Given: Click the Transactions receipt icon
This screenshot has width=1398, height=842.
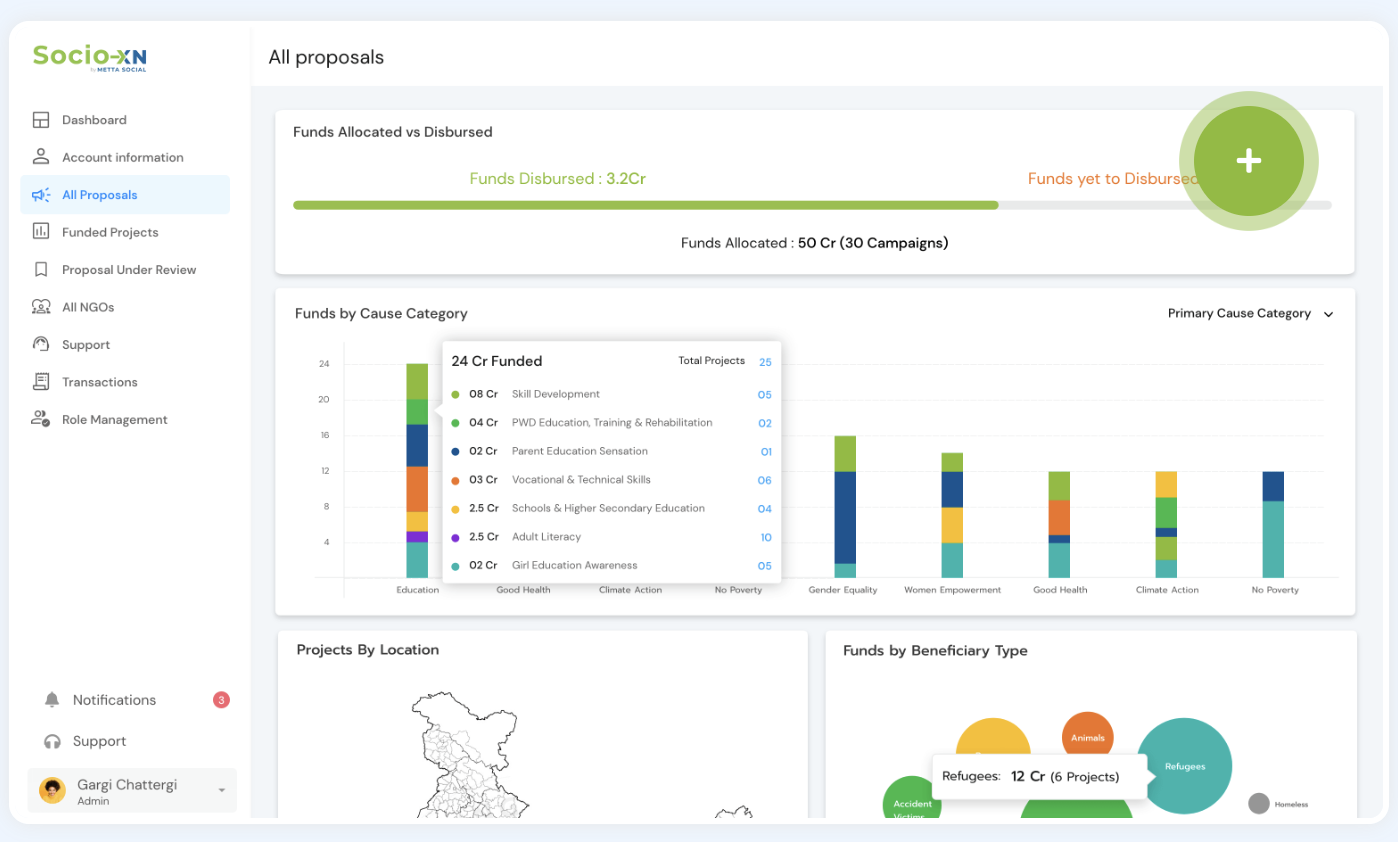Looking at the screenshot, I should [41, 382].
